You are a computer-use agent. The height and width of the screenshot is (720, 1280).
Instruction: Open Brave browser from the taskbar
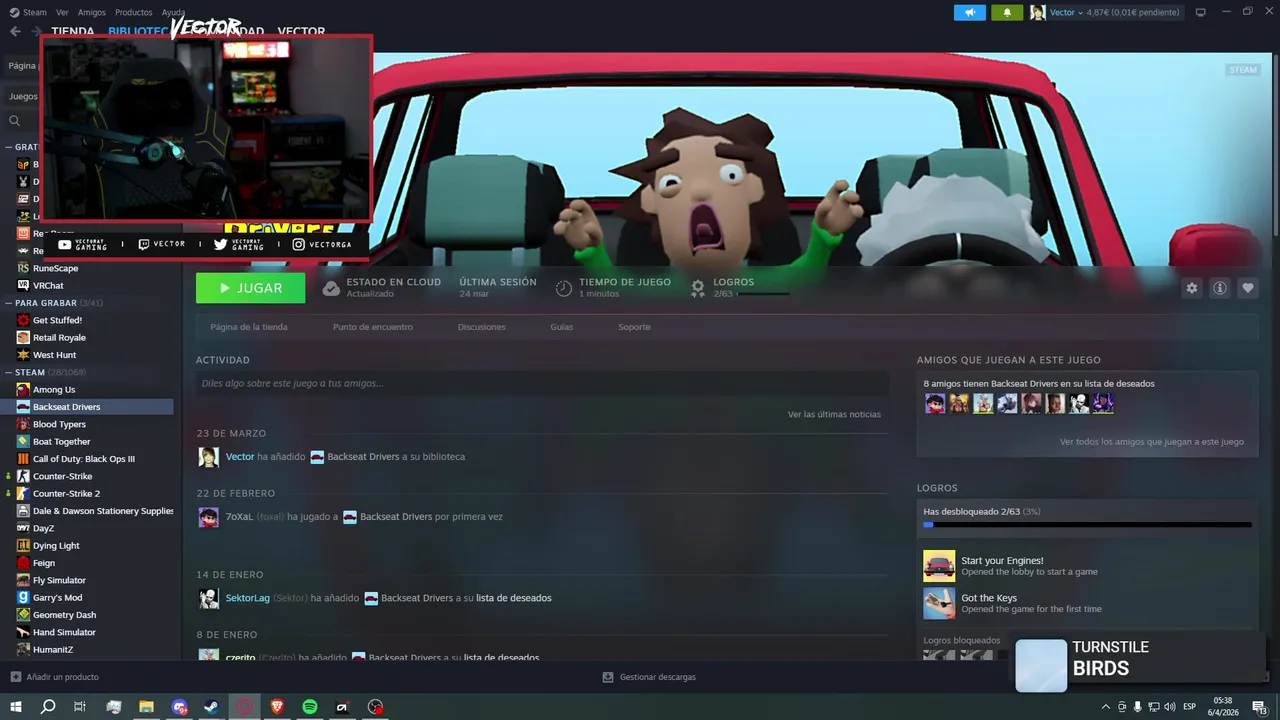click(277, 707)
